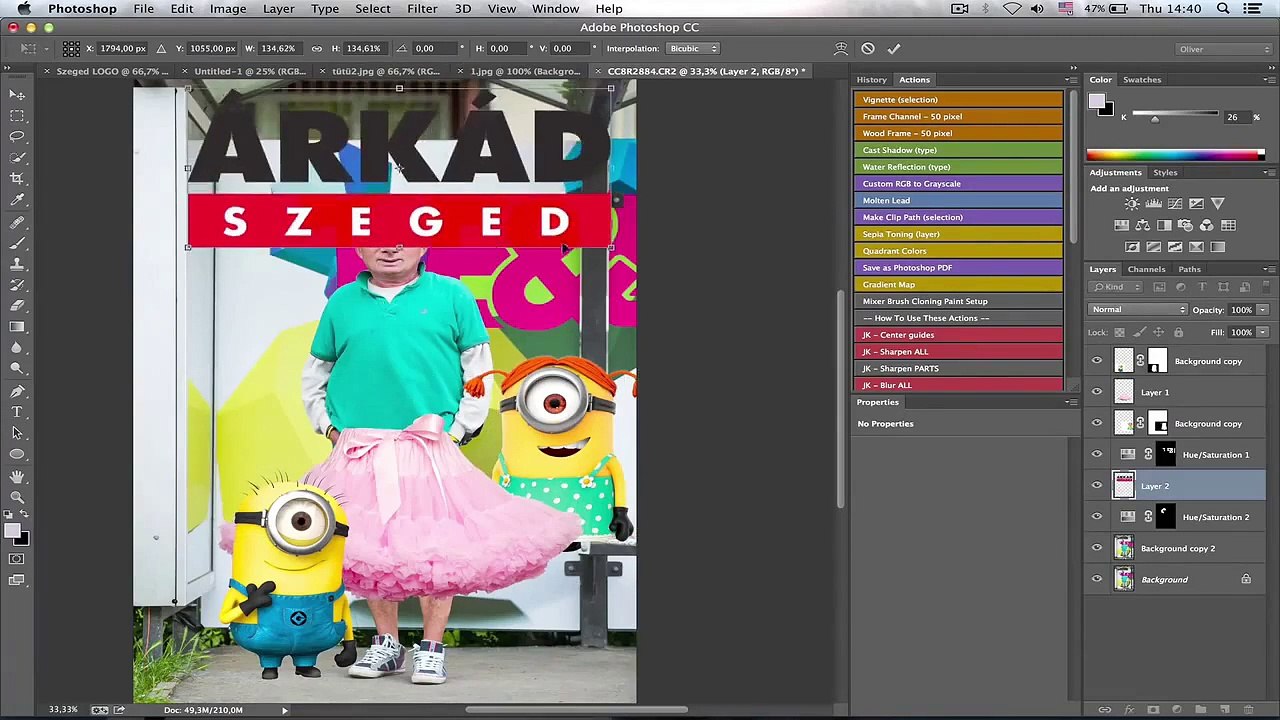Choose the Lasso tool
This screenshot has width=1280, height=720.
(x=17, y=136)
